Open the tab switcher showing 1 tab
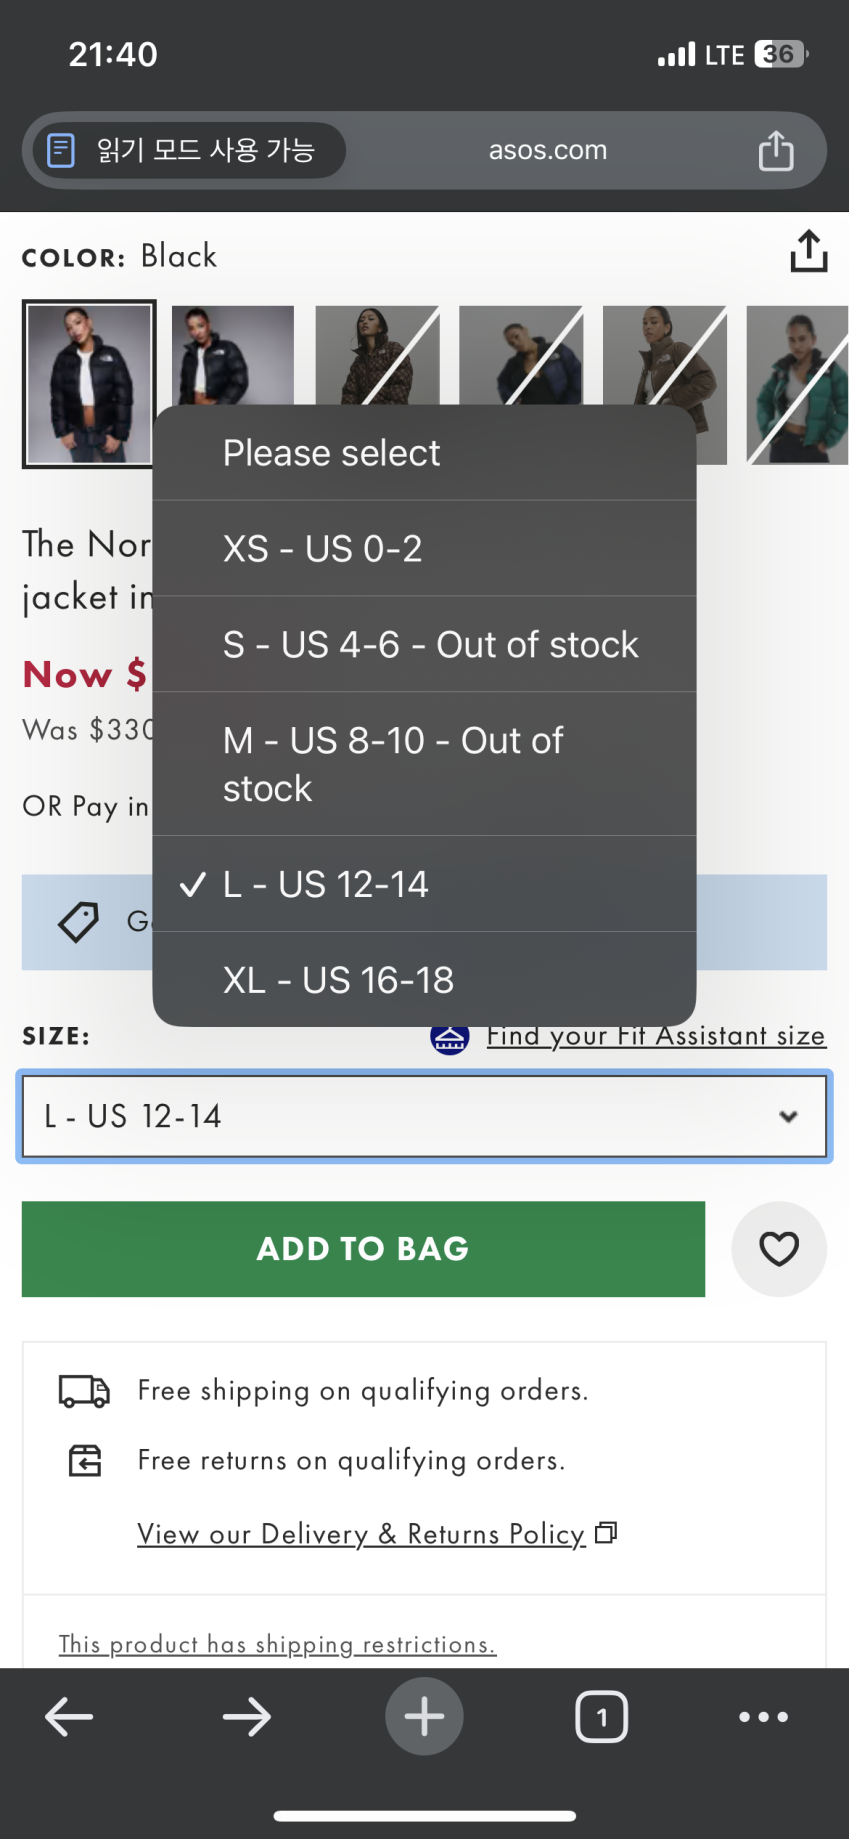This screenshot has width=849, height=1839. point(601,1717)
